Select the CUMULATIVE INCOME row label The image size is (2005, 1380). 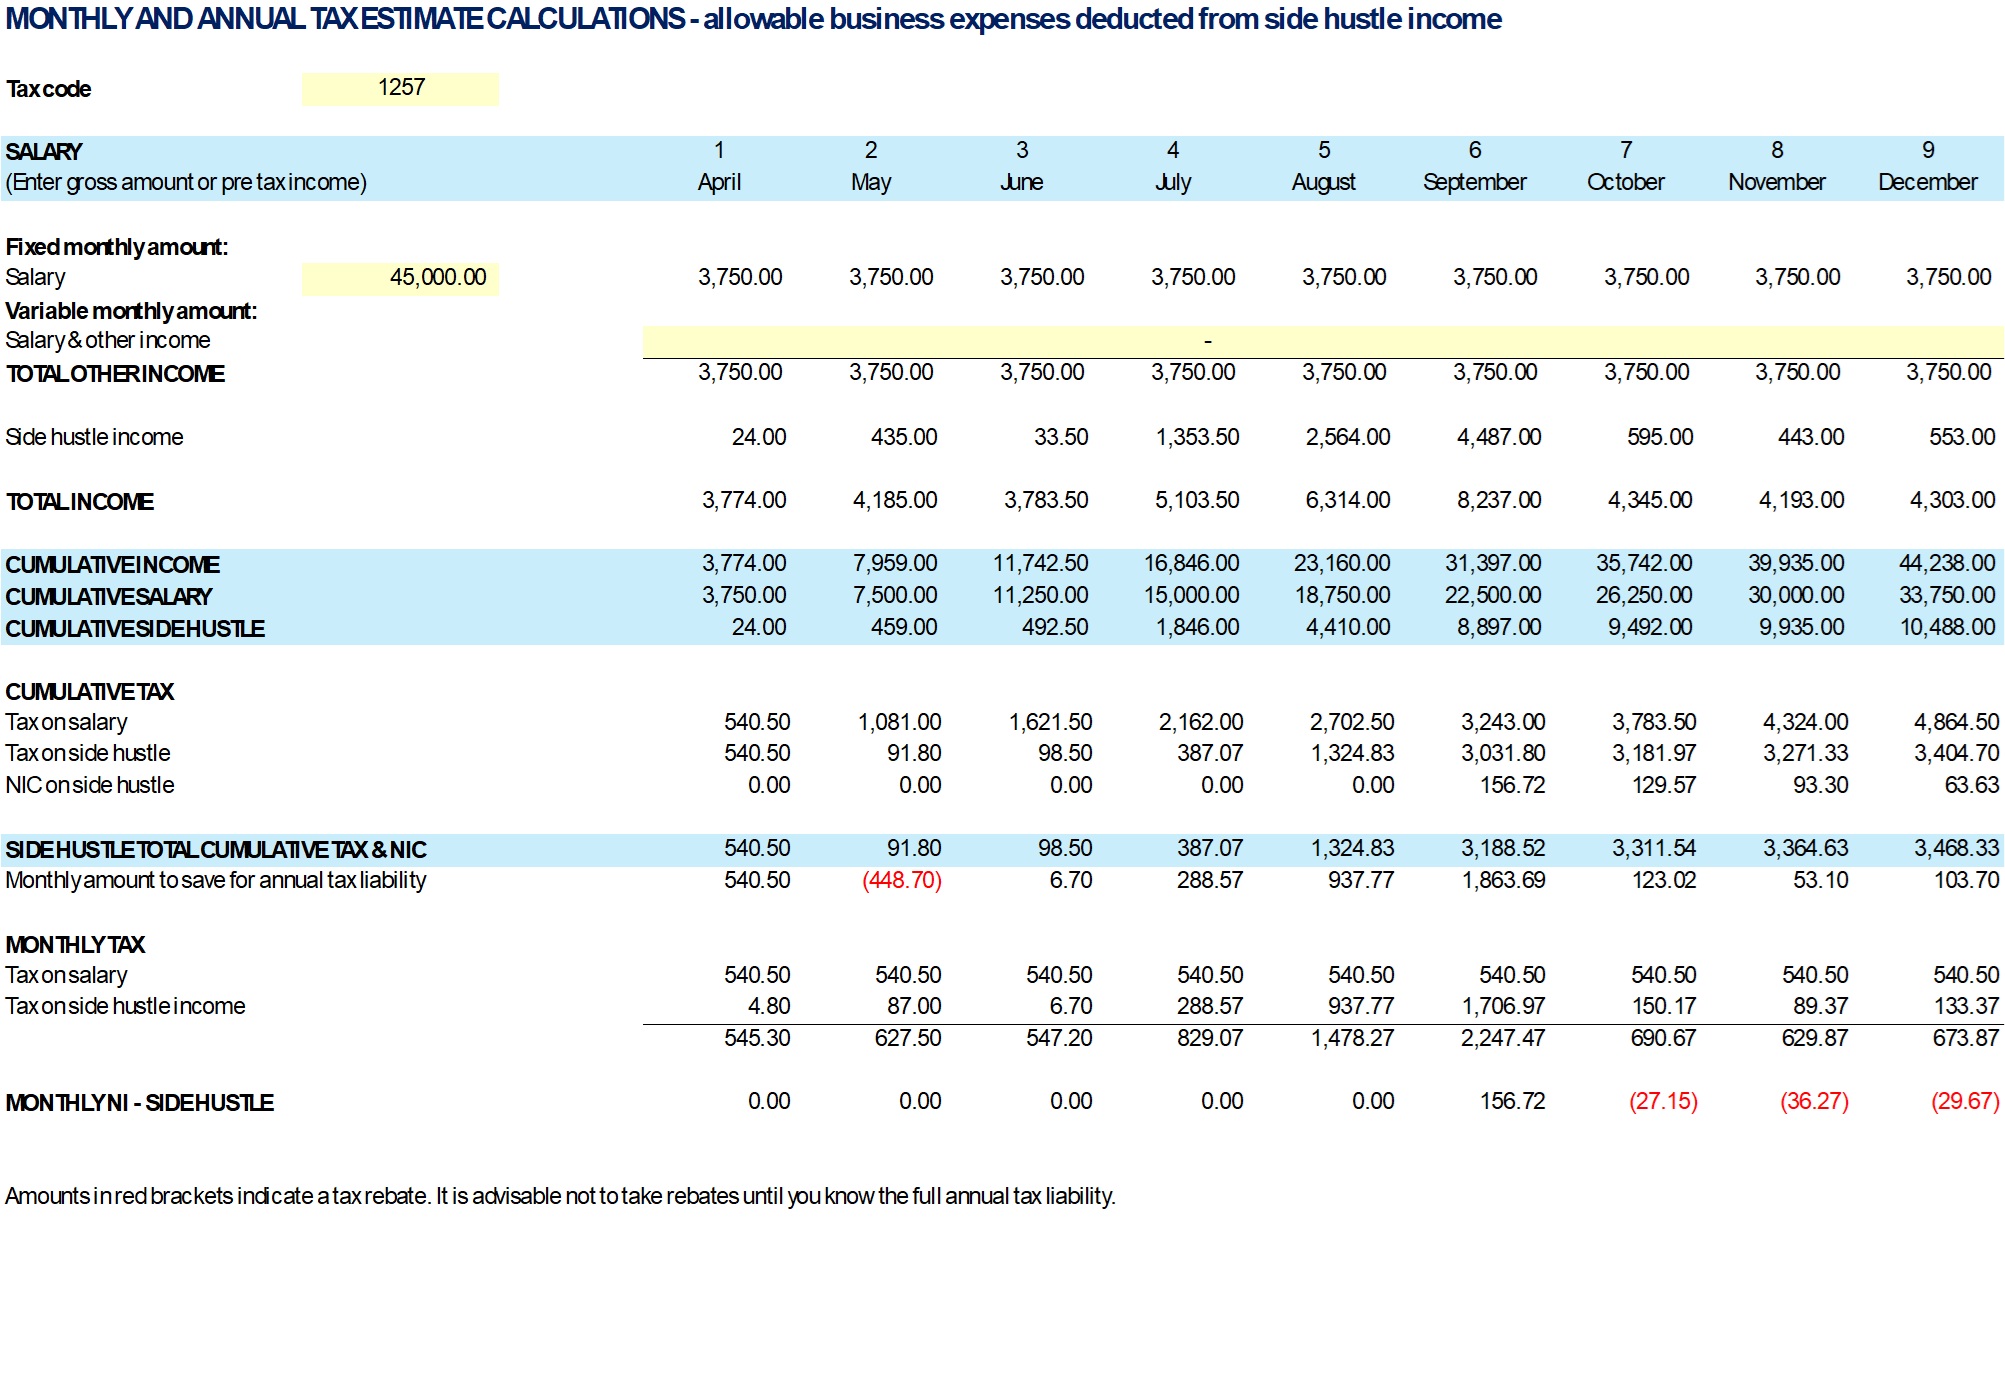point(112,565)
